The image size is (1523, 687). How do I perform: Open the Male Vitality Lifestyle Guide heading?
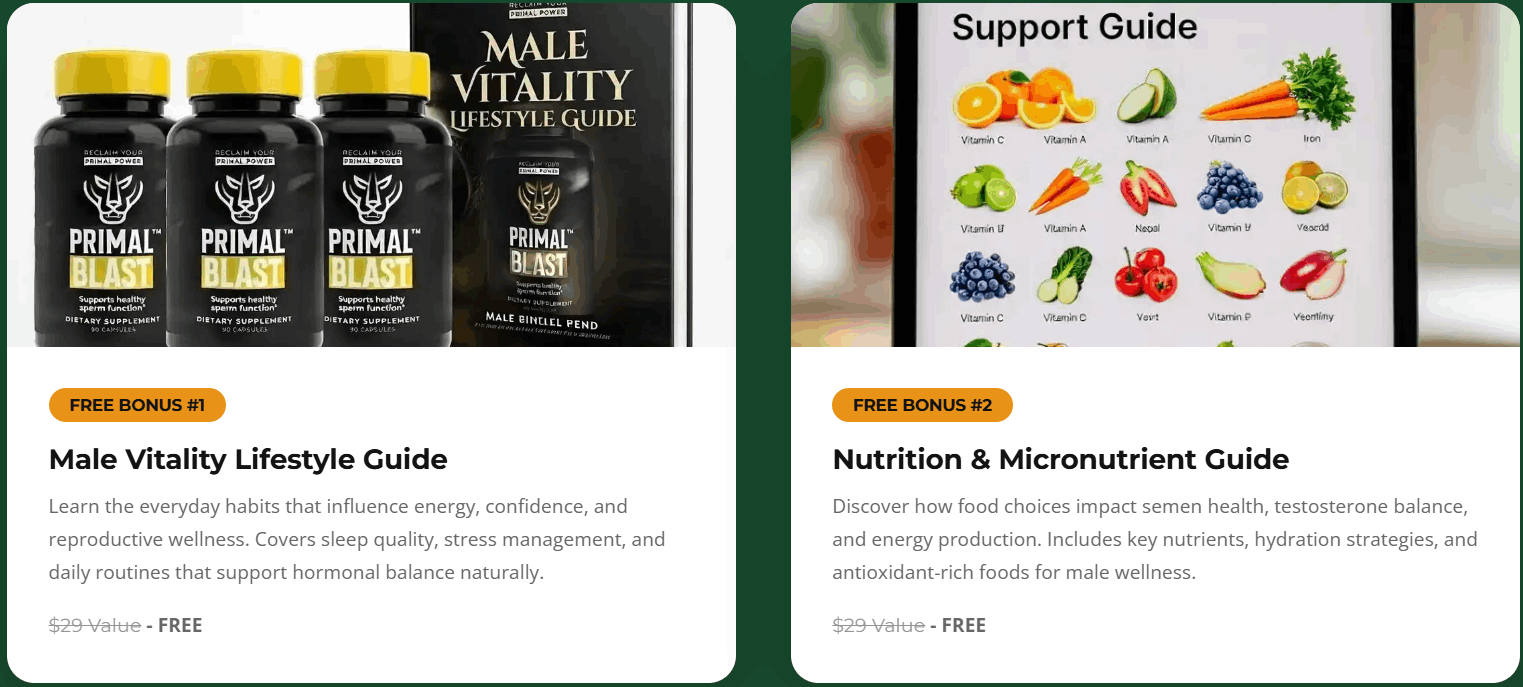(x=248, y=459)
